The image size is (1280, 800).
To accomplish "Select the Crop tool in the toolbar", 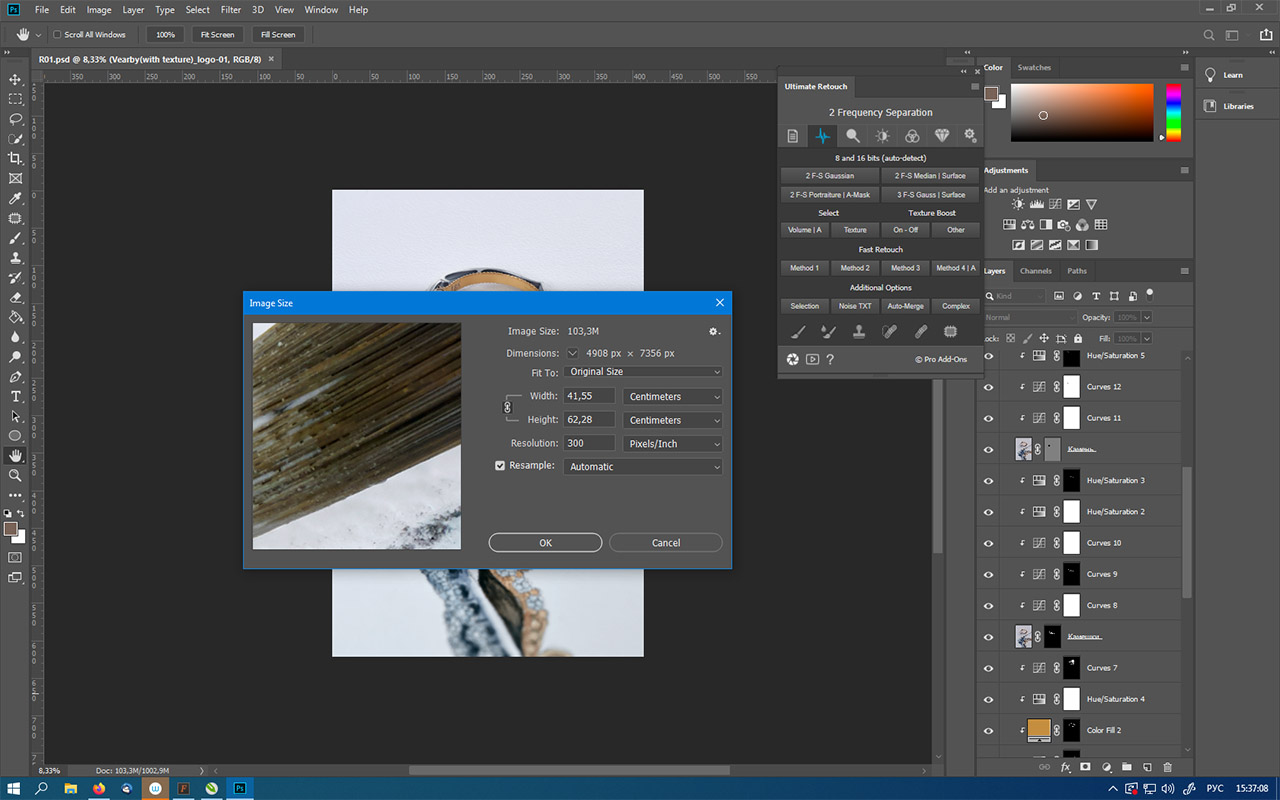I will (x=15, y=159).
